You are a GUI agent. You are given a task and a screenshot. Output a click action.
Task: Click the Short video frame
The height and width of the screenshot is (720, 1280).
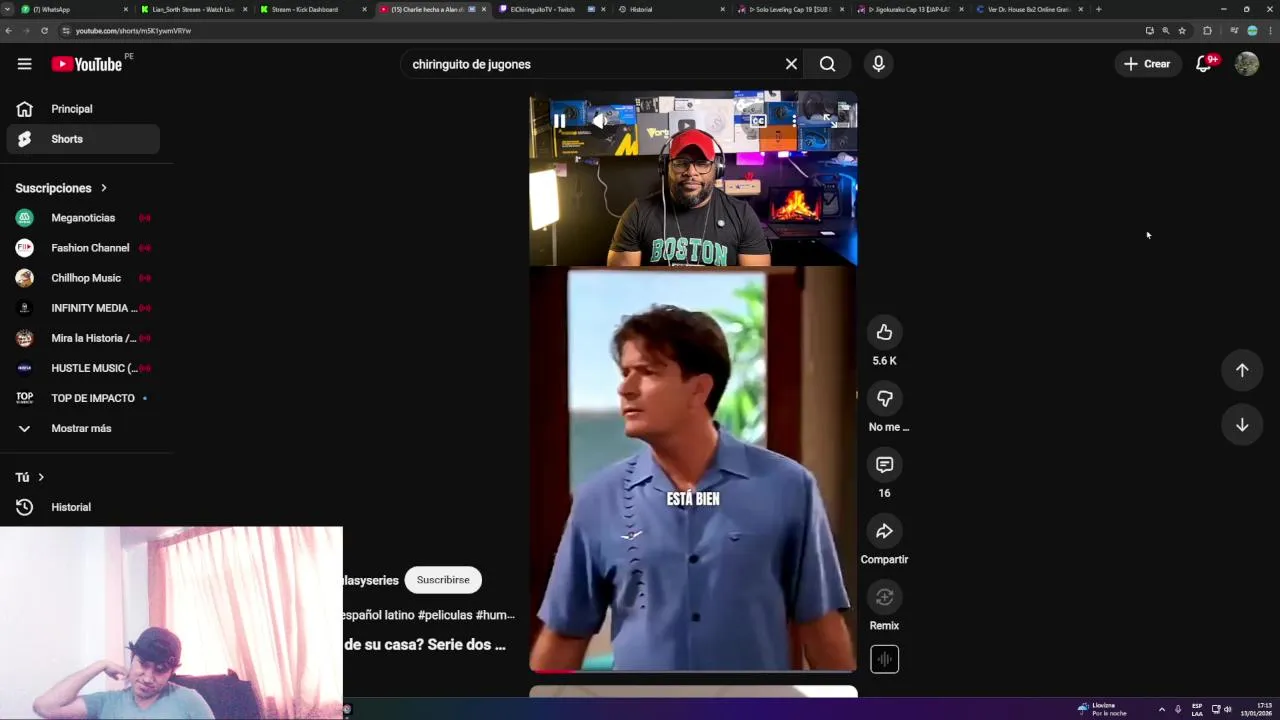point(693,381)
